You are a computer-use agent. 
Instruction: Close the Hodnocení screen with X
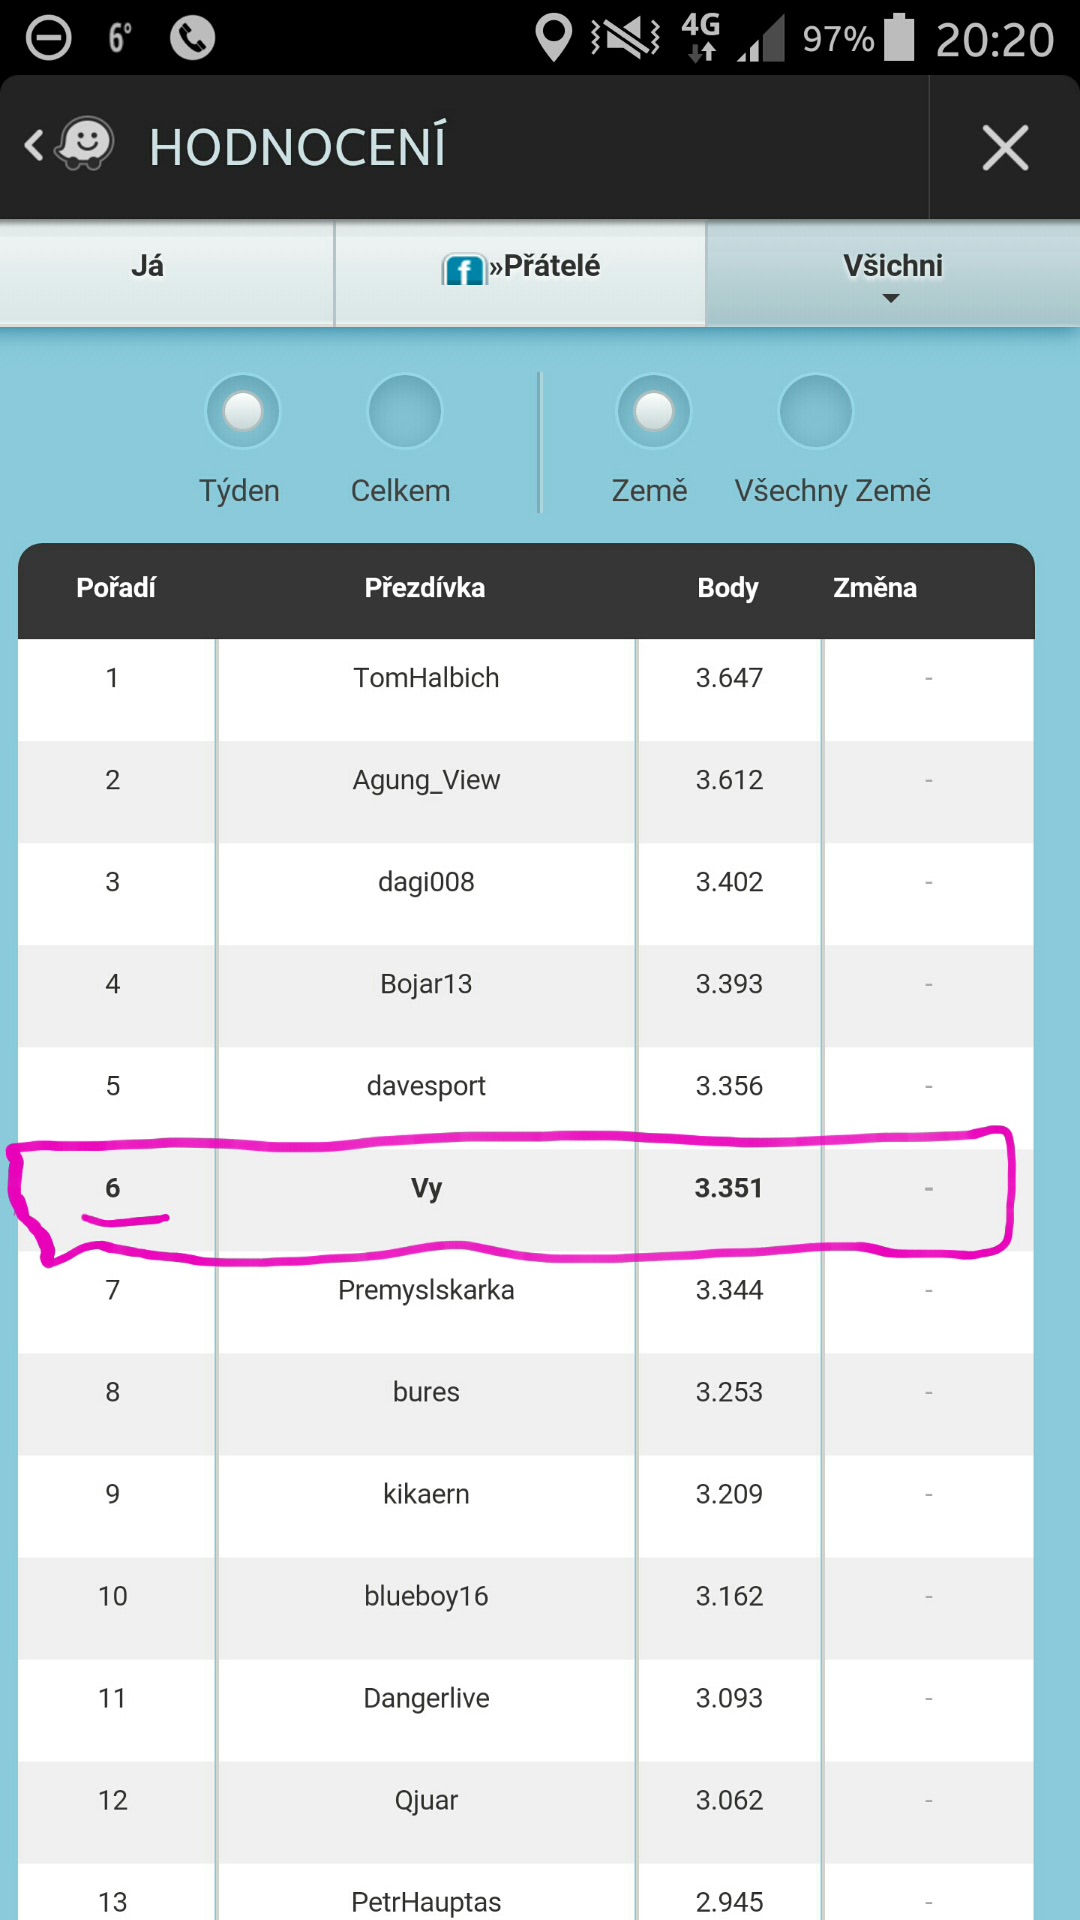1004,148
